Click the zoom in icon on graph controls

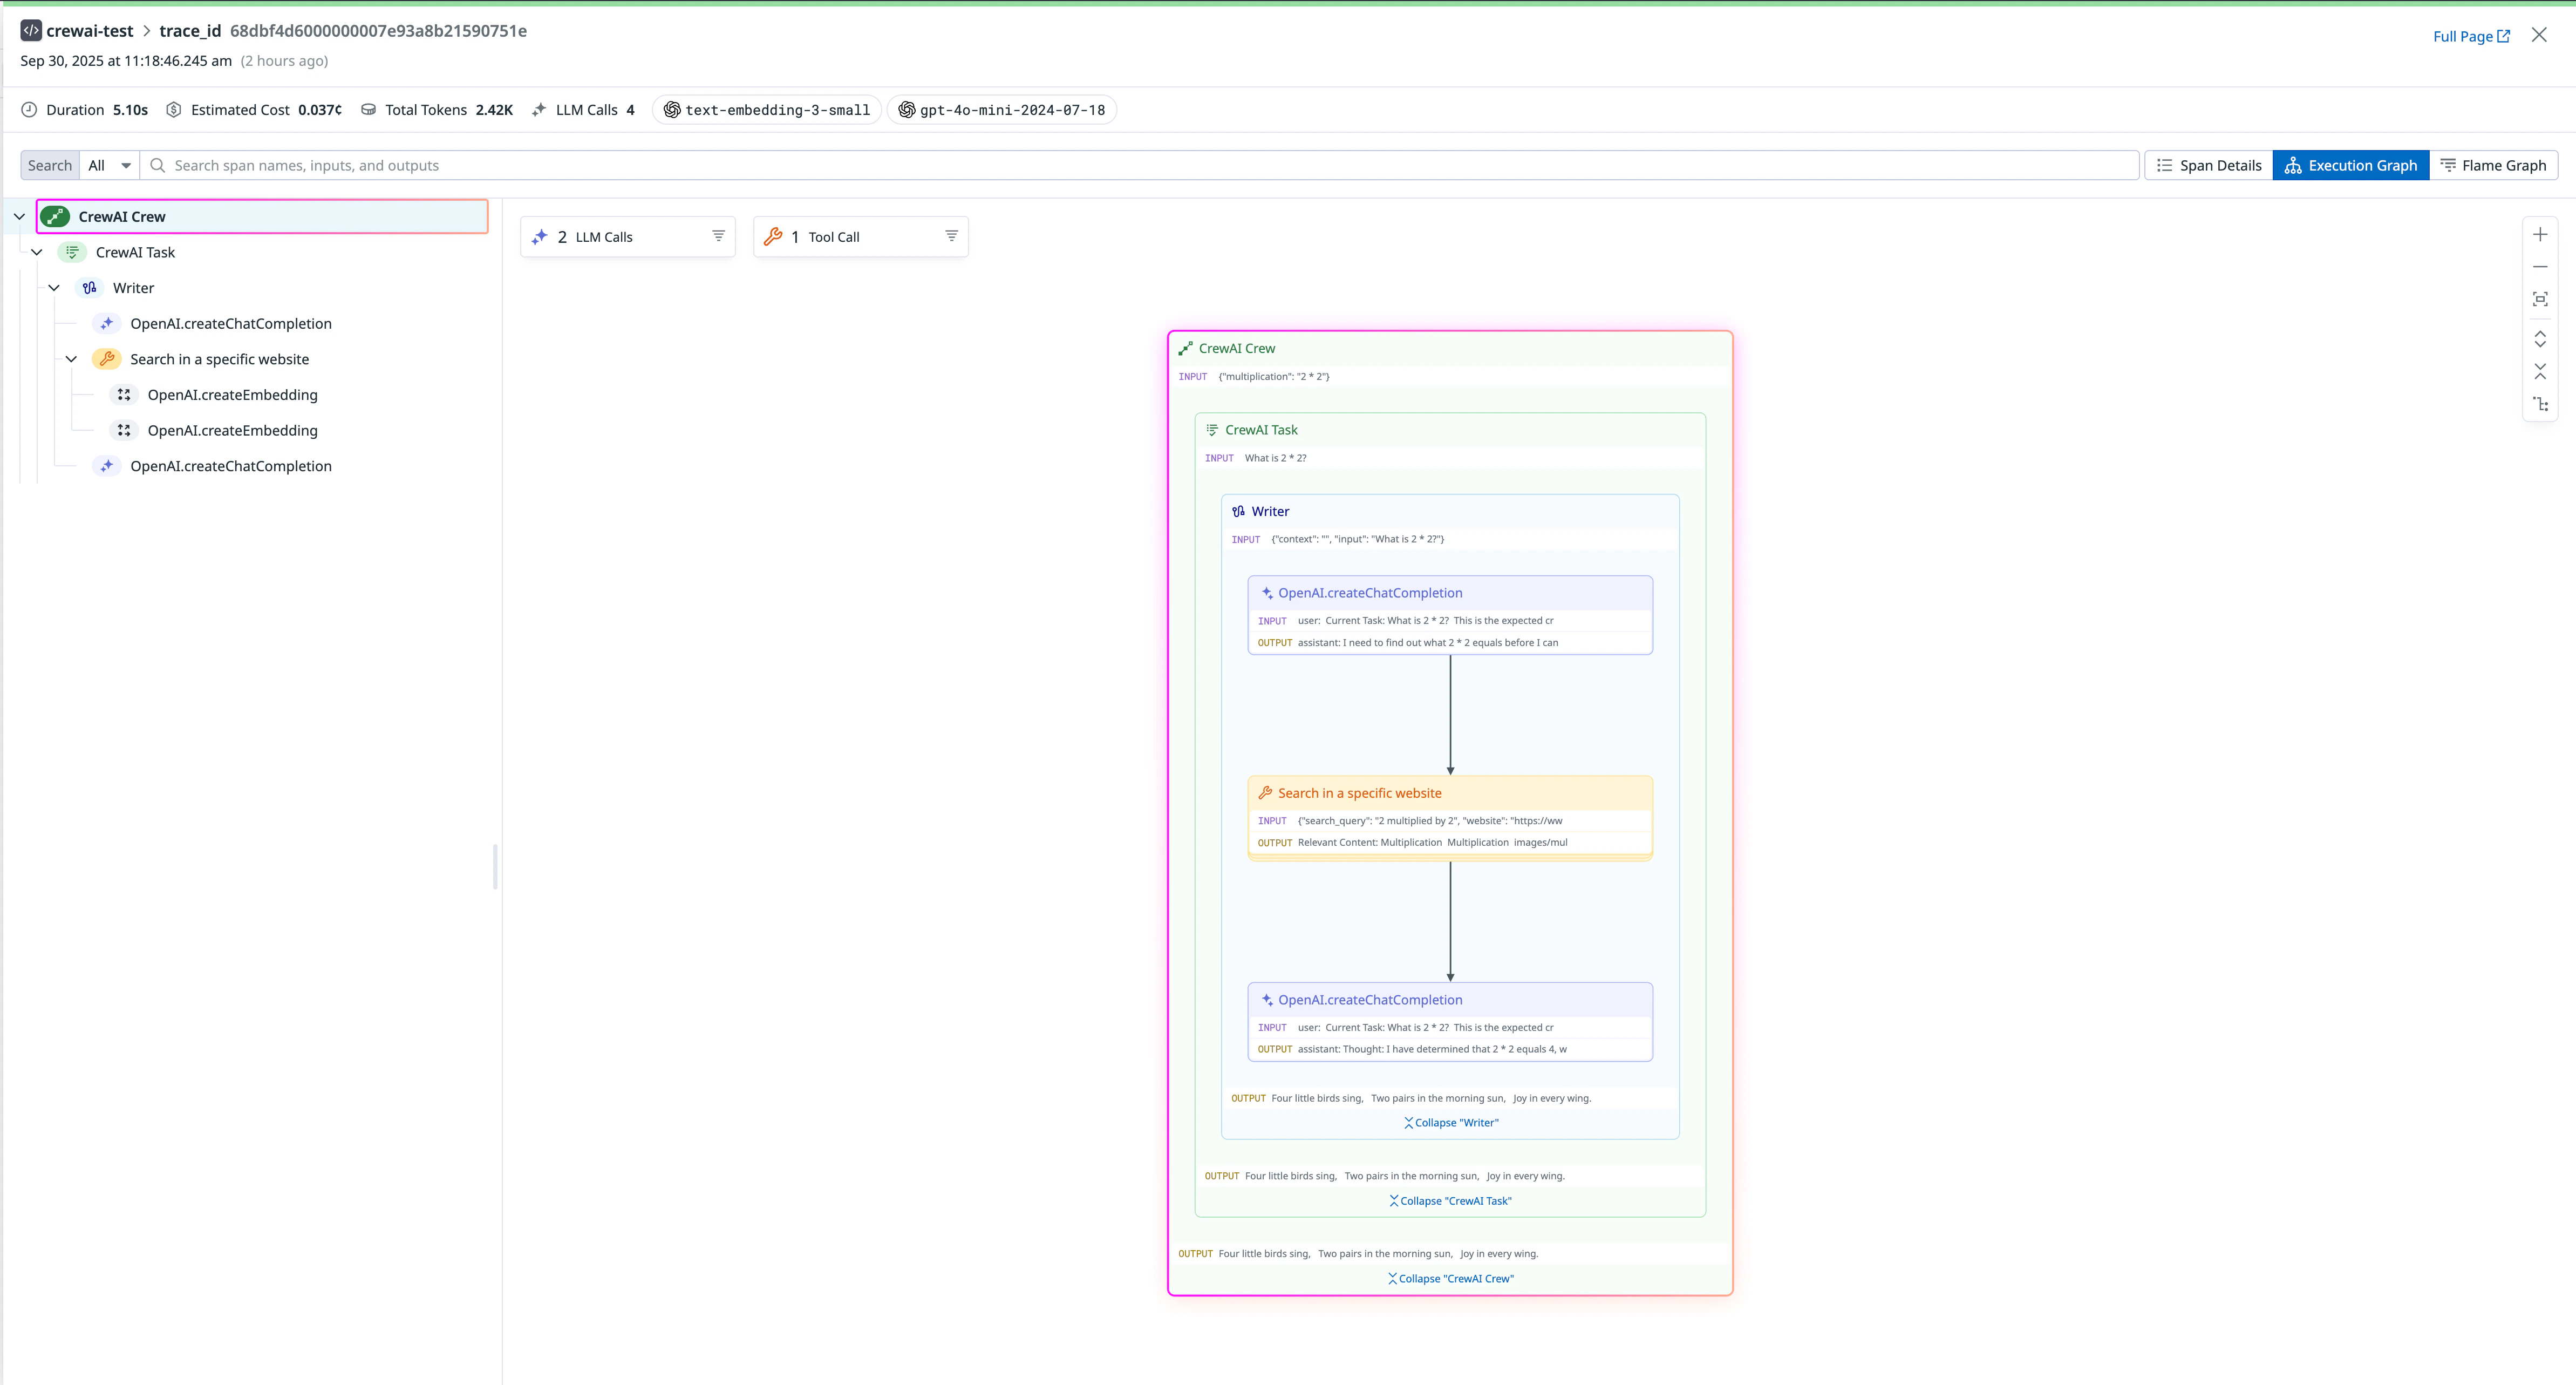coord(2541,234)
